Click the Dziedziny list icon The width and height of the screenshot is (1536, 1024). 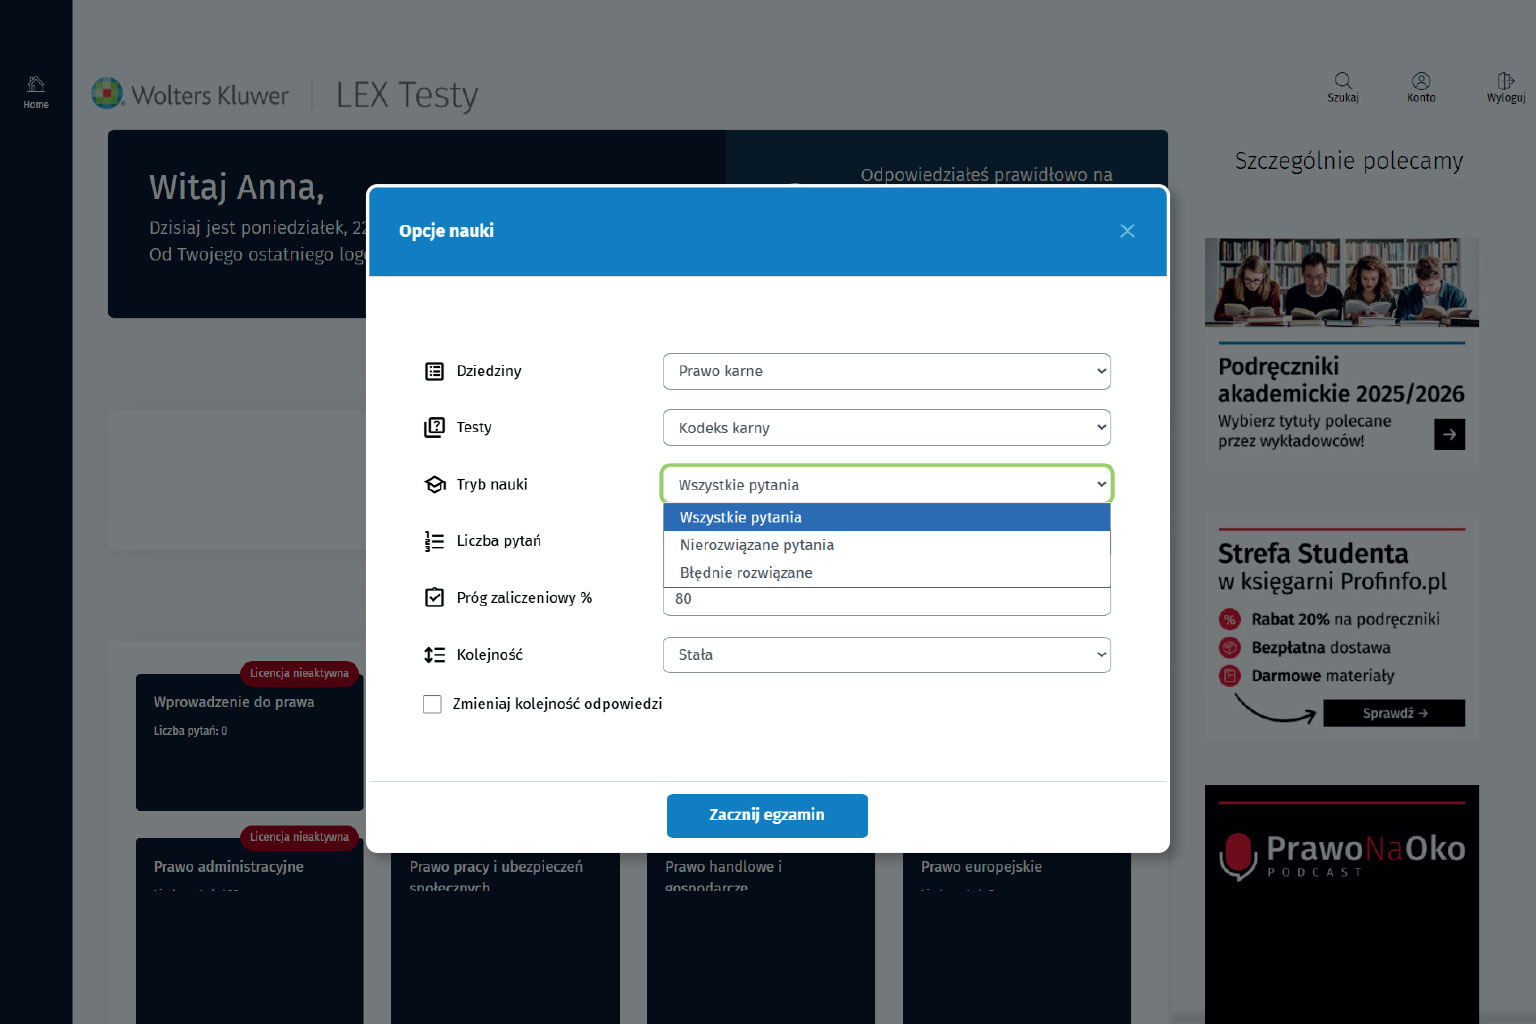point(434,371)
